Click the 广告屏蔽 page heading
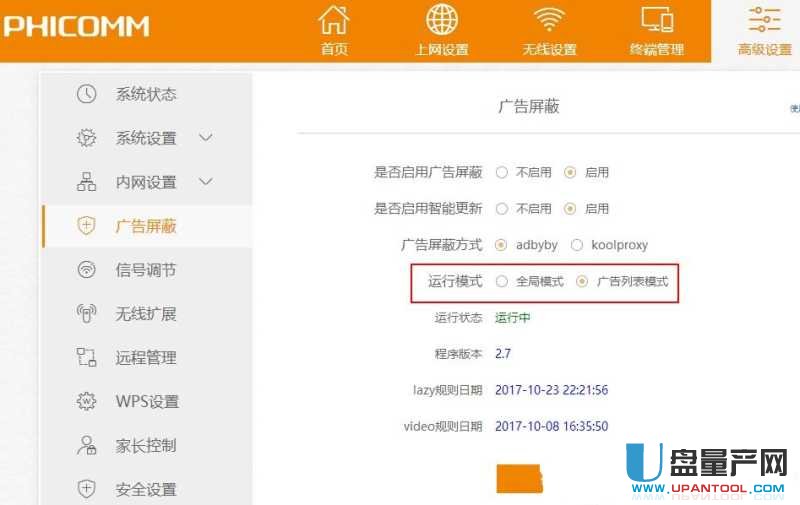800x505 pixels. click(x=529, y=106)
